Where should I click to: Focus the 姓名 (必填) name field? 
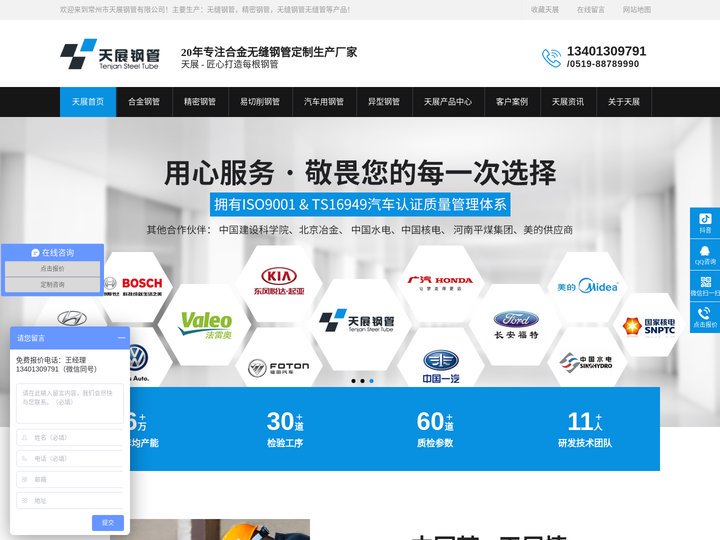click(70, 438)
